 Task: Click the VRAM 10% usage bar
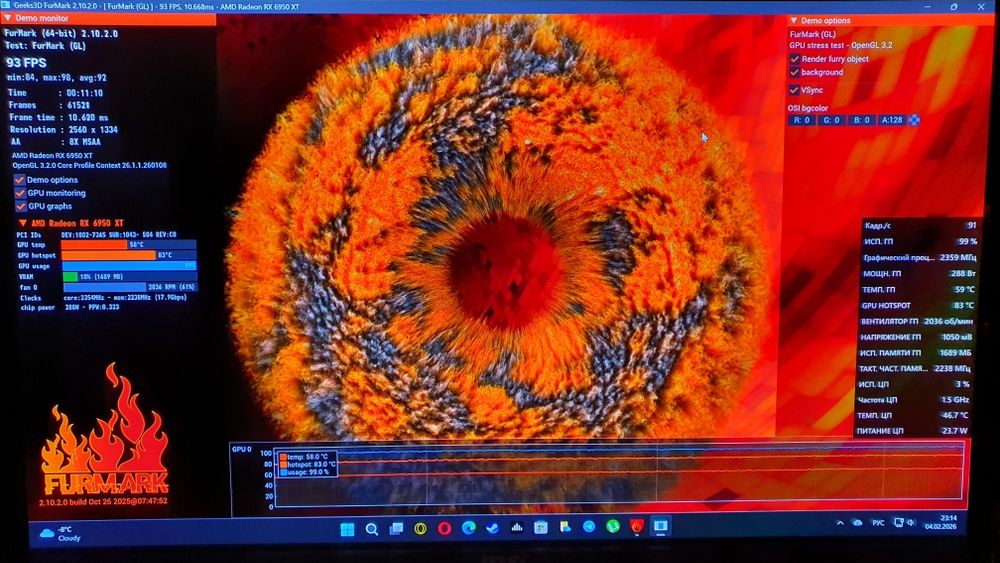(129, 277)
